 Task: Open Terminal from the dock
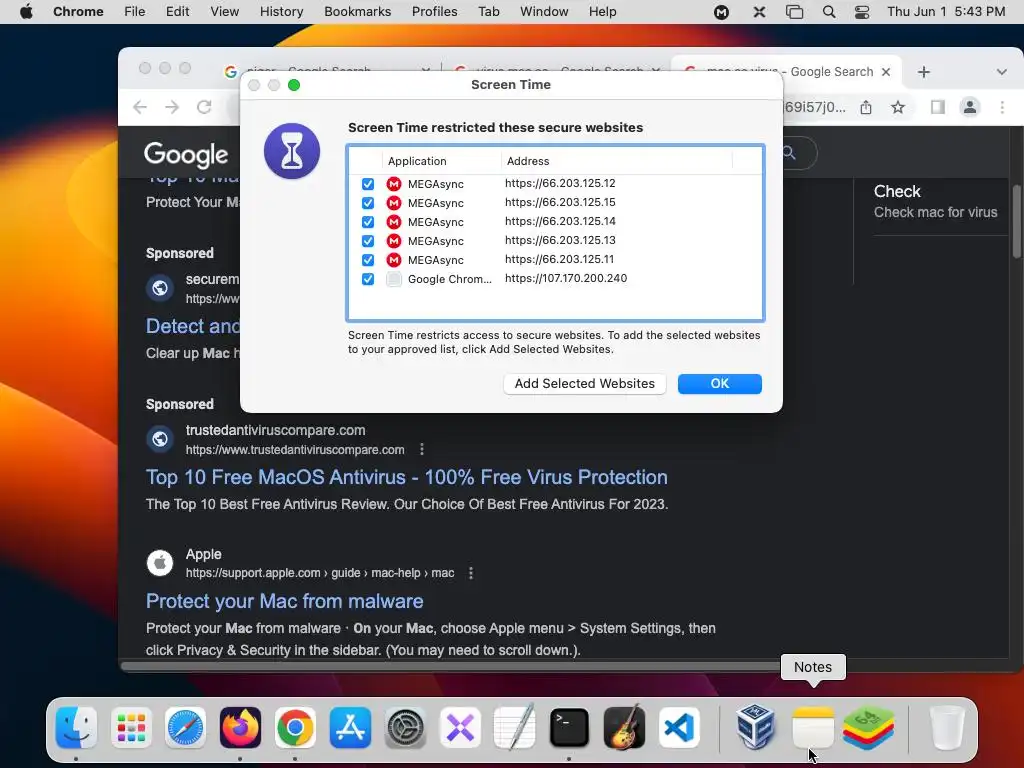(x=569, y=728)
